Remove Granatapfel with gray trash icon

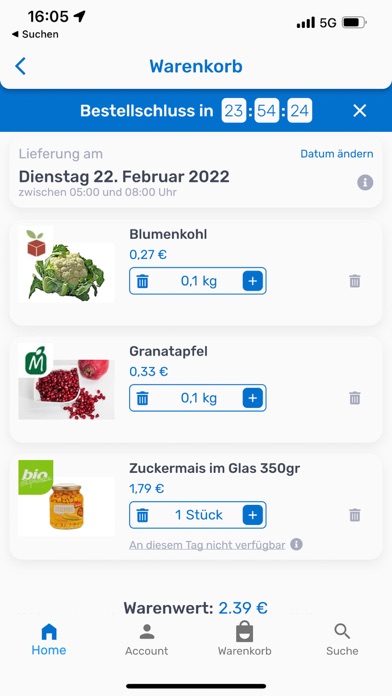coord(354,398)
